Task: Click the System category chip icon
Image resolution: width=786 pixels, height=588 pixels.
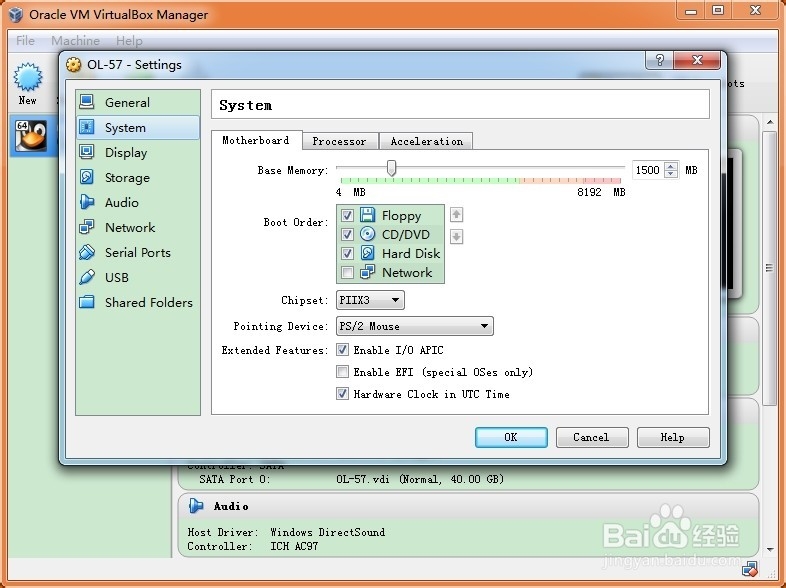Action: (x=87, y=127)
